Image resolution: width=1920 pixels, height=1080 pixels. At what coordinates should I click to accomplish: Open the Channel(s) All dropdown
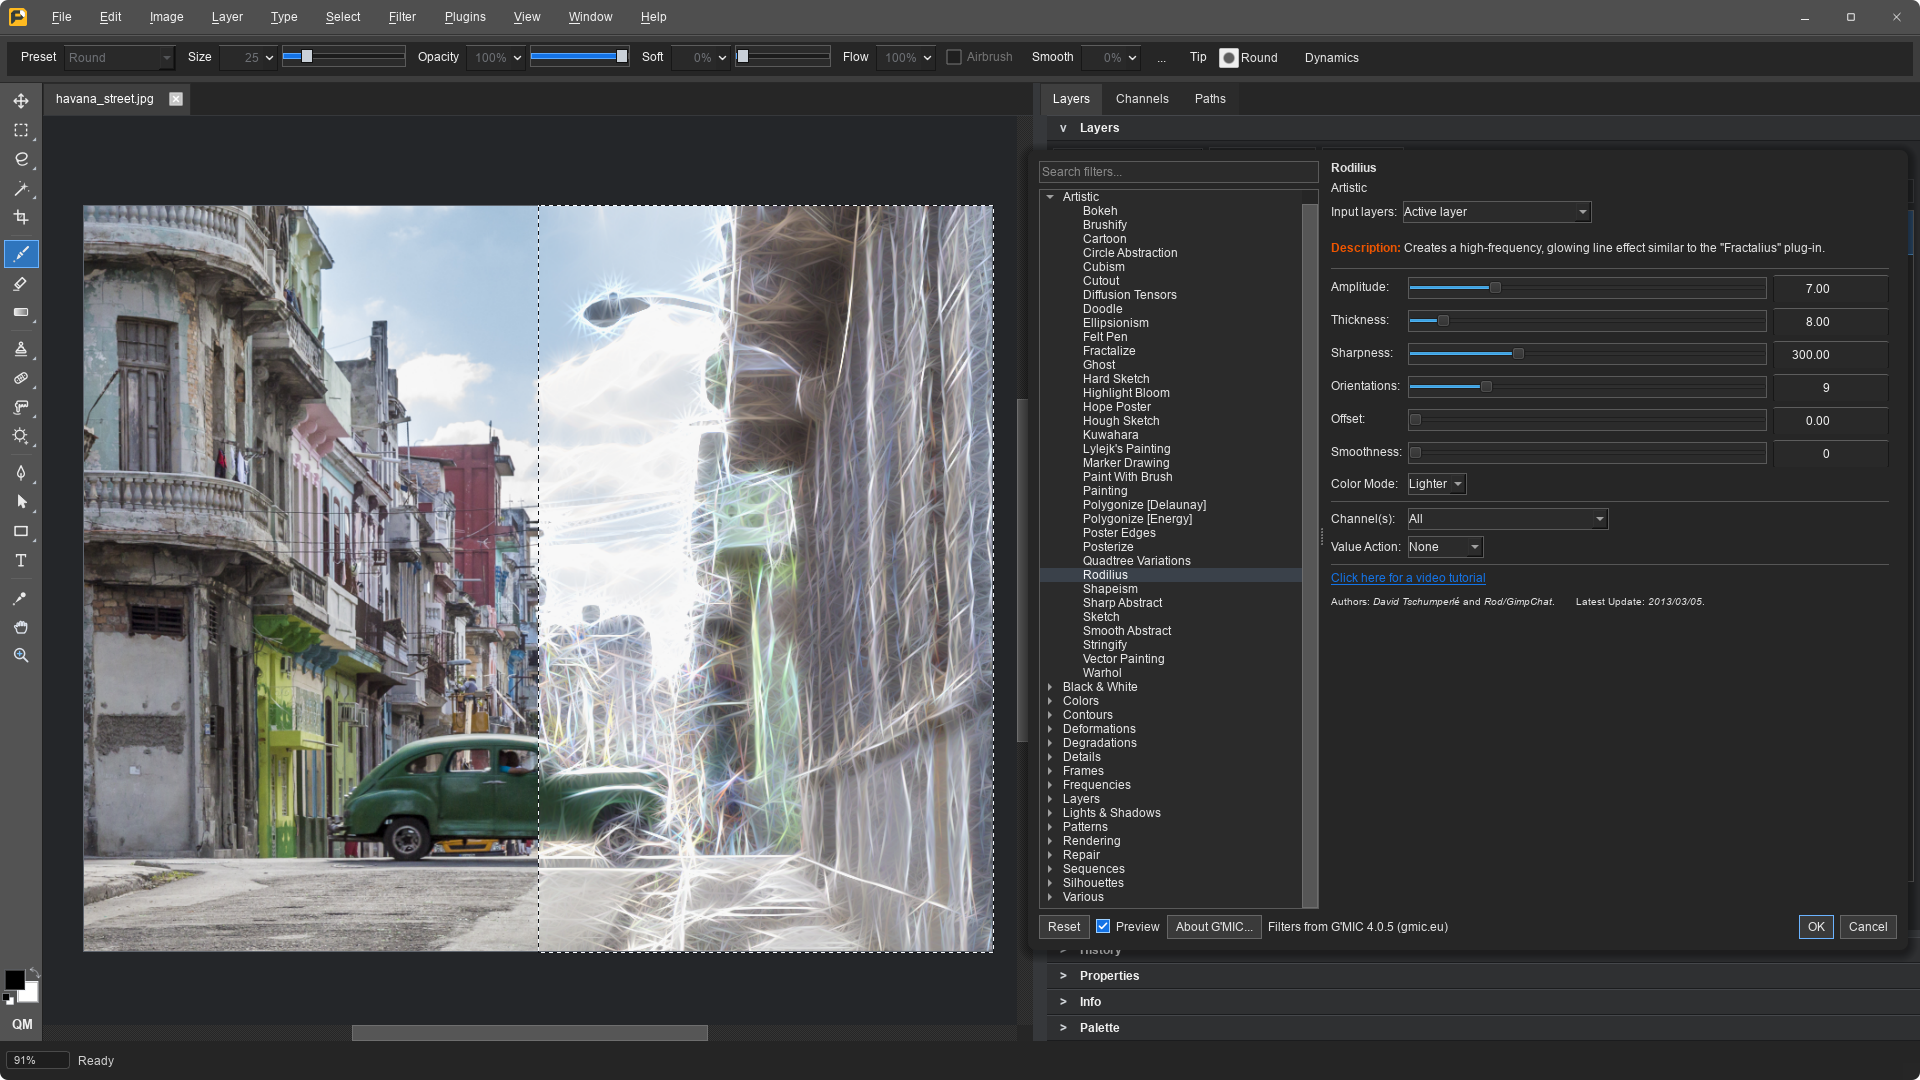point(1507,519)
